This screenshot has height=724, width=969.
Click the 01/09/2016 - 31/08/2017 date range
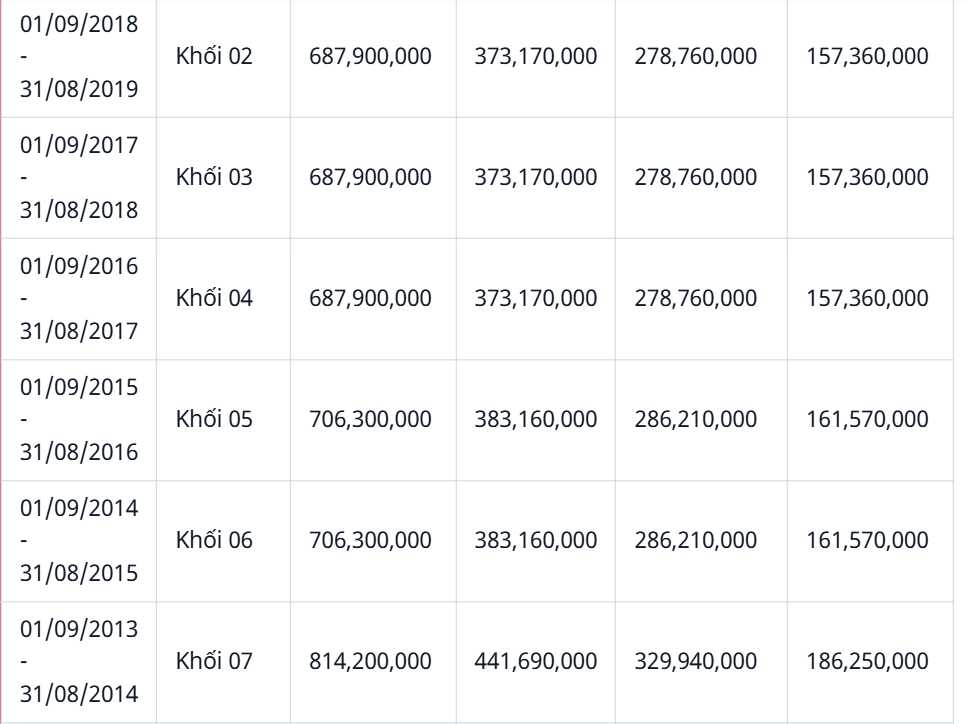[79, 298]
